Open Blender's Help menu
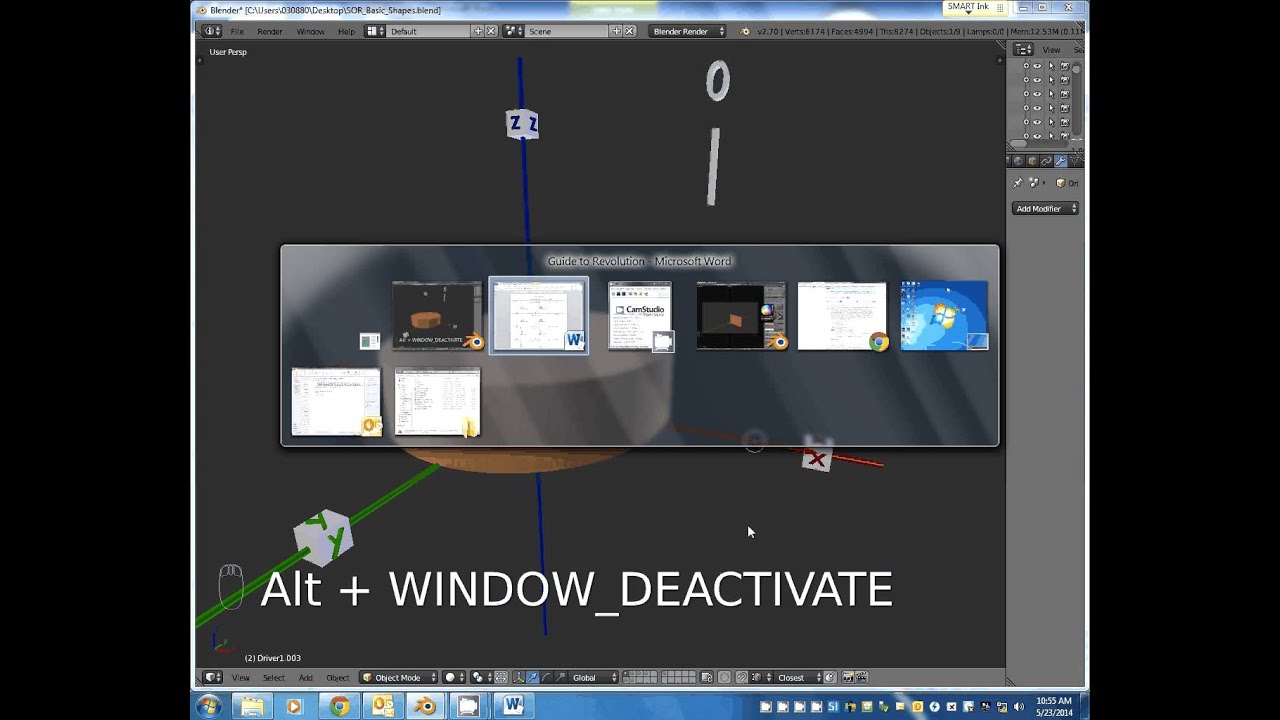The height and width of the screenshot is (720, 1280). (x=346, y=31)
